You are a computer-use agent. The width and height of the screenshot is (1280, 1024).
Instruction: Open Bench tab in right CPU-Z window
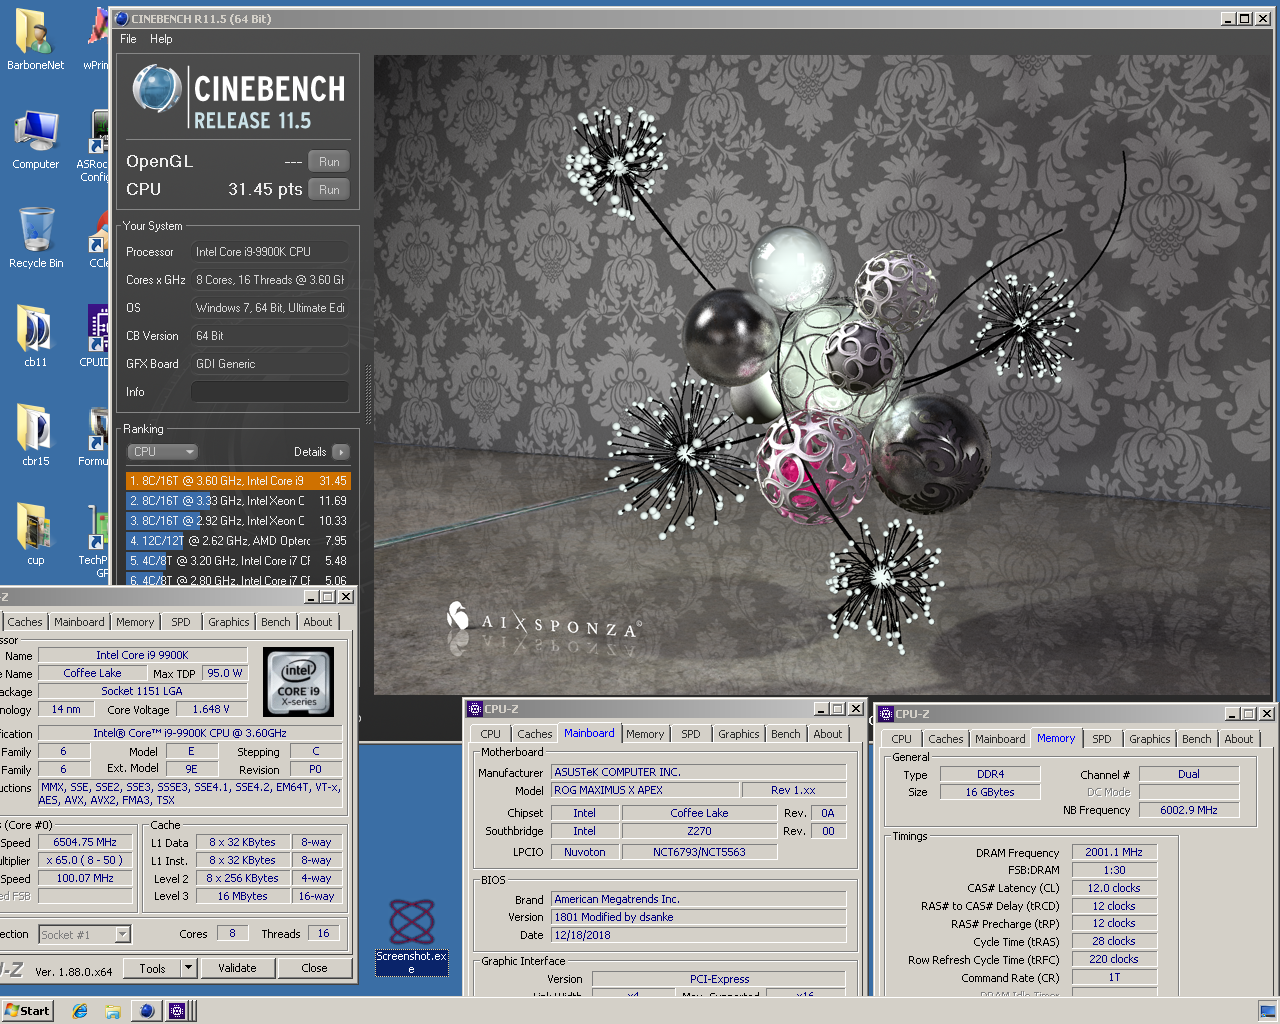pyautogui.click(x=1197, y=739)
